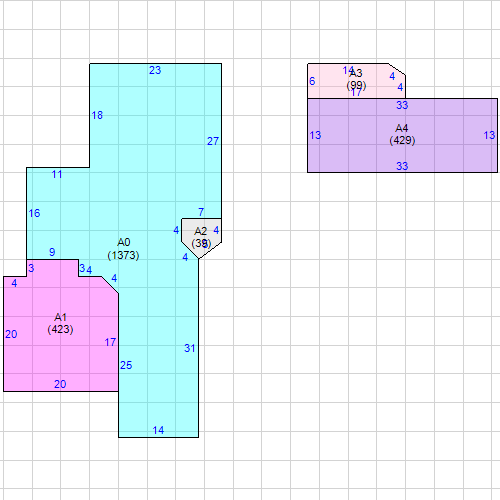This screenshot has height=500, width=500.
Task: Select the A4 (429) area label
Action: (x=402, y=134)
